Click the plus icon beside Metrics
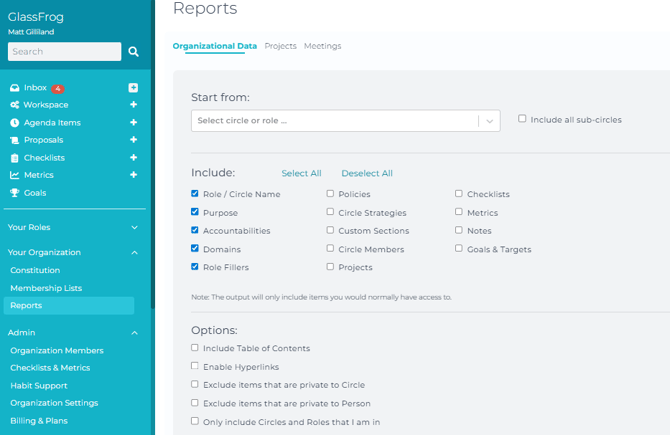Viewport: 670px width, 435px height. pos(133,175)
